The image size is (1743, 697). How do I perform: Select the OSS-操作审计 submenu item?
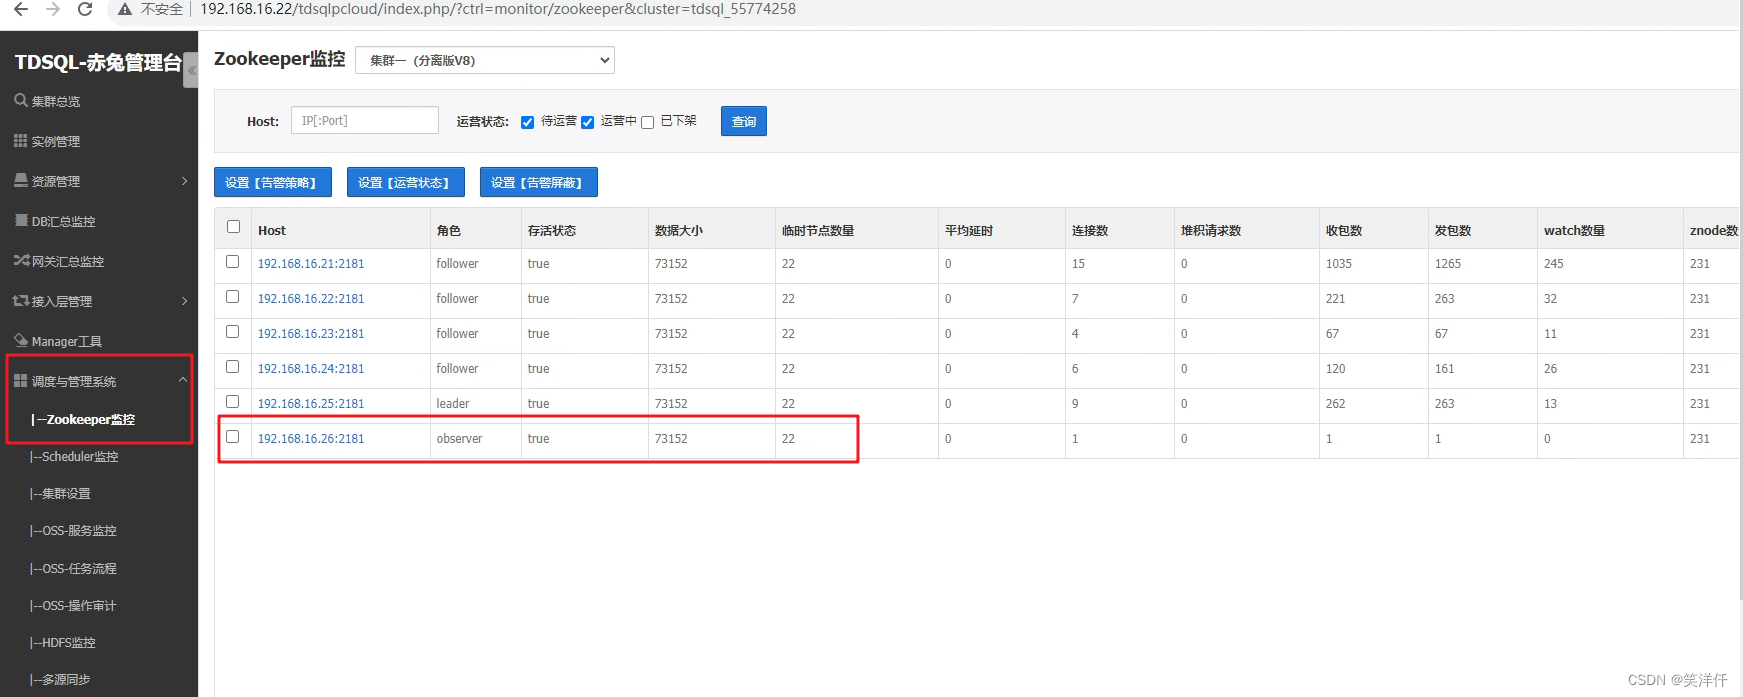point(73,605)
